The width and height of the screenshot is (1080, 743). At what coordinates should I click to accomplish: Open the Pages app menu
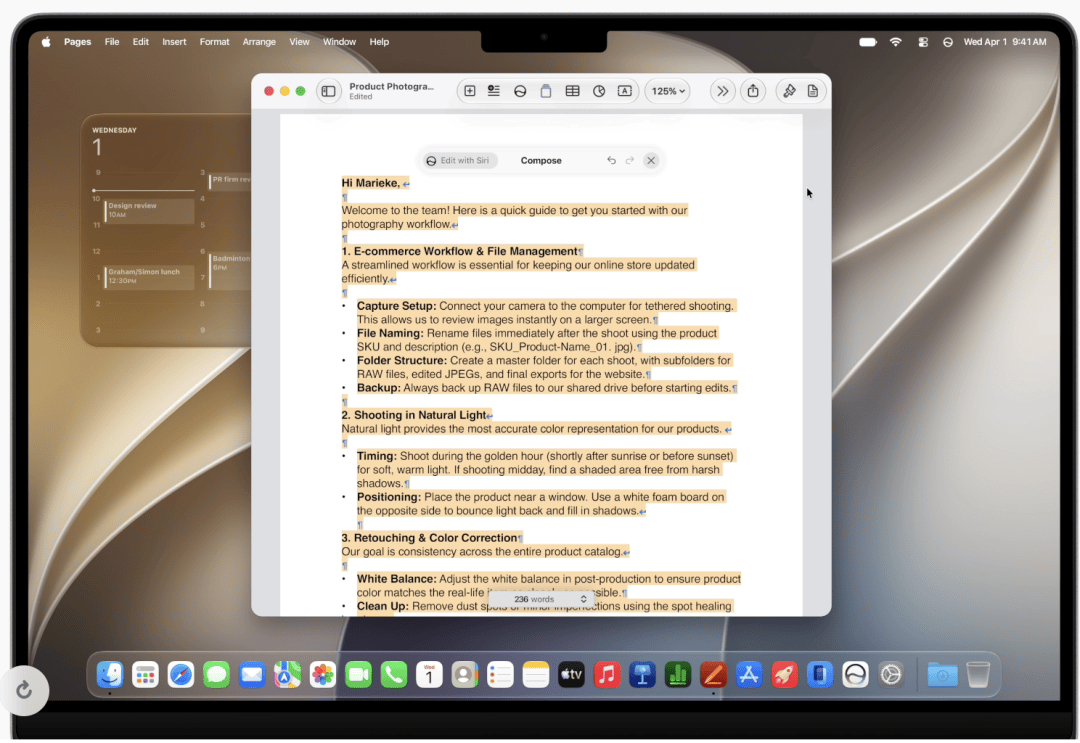(77, 42)
